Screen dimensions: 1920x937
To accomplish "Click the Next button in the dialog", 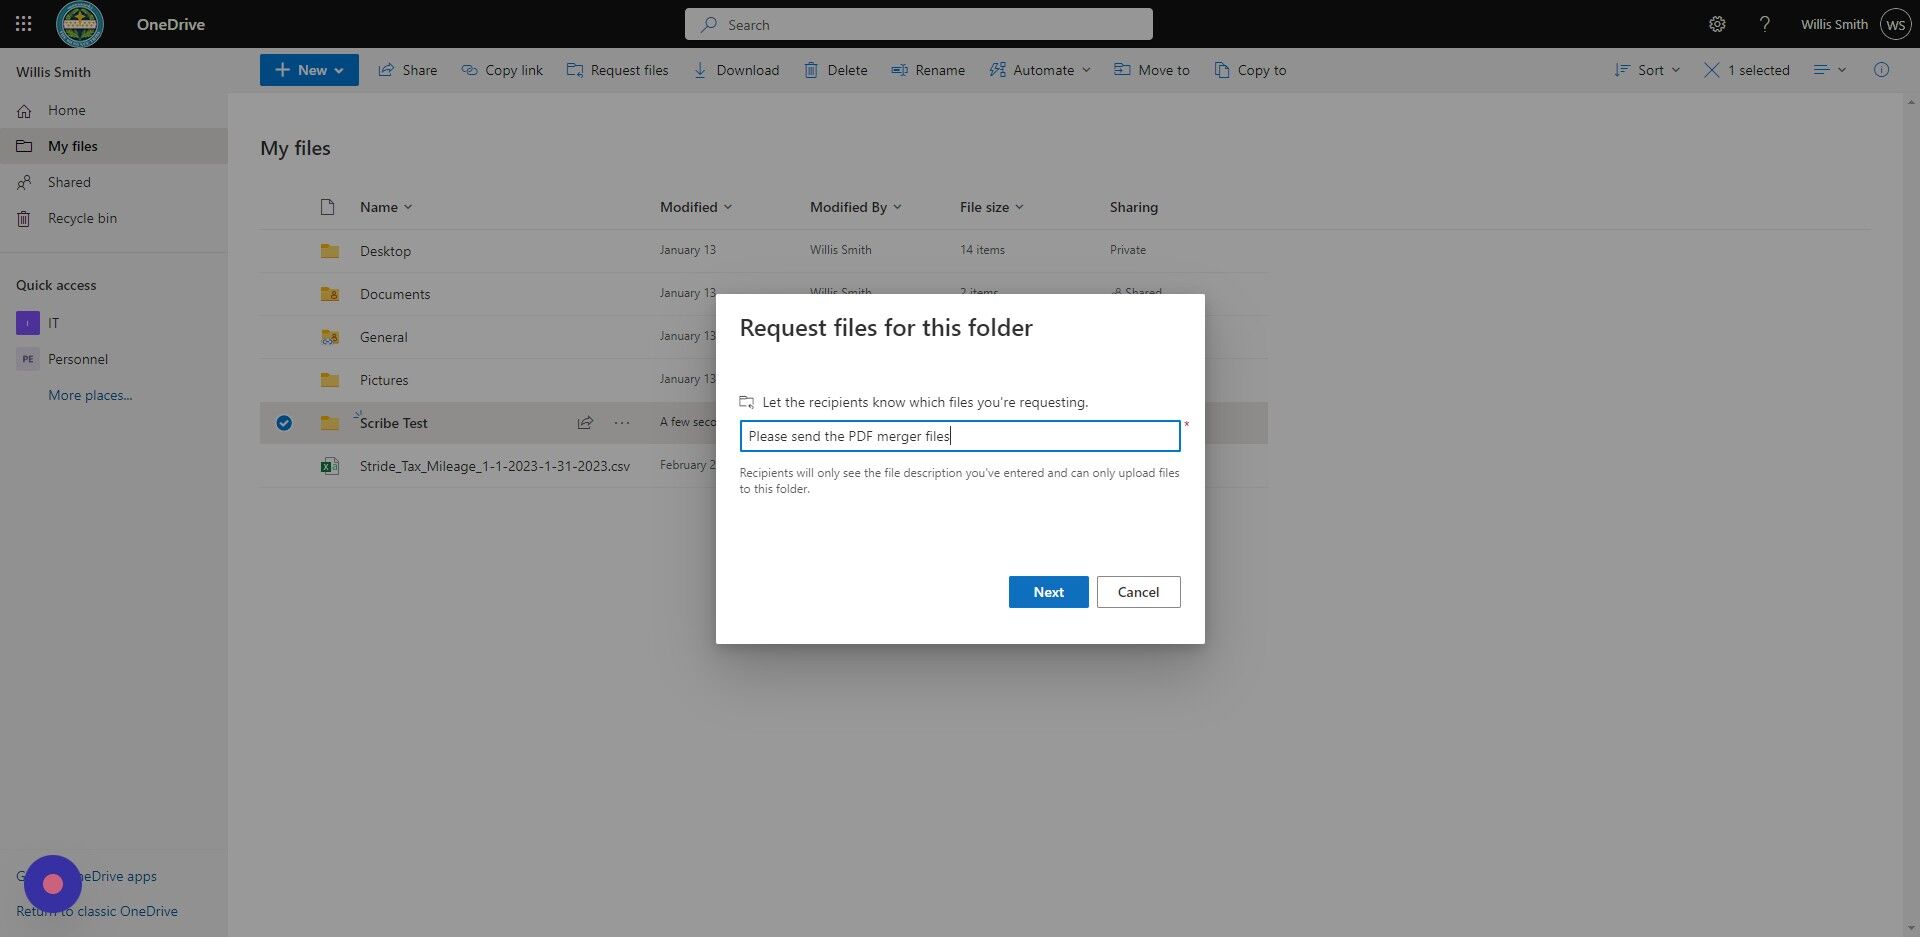I will (x=1047, y=591).
